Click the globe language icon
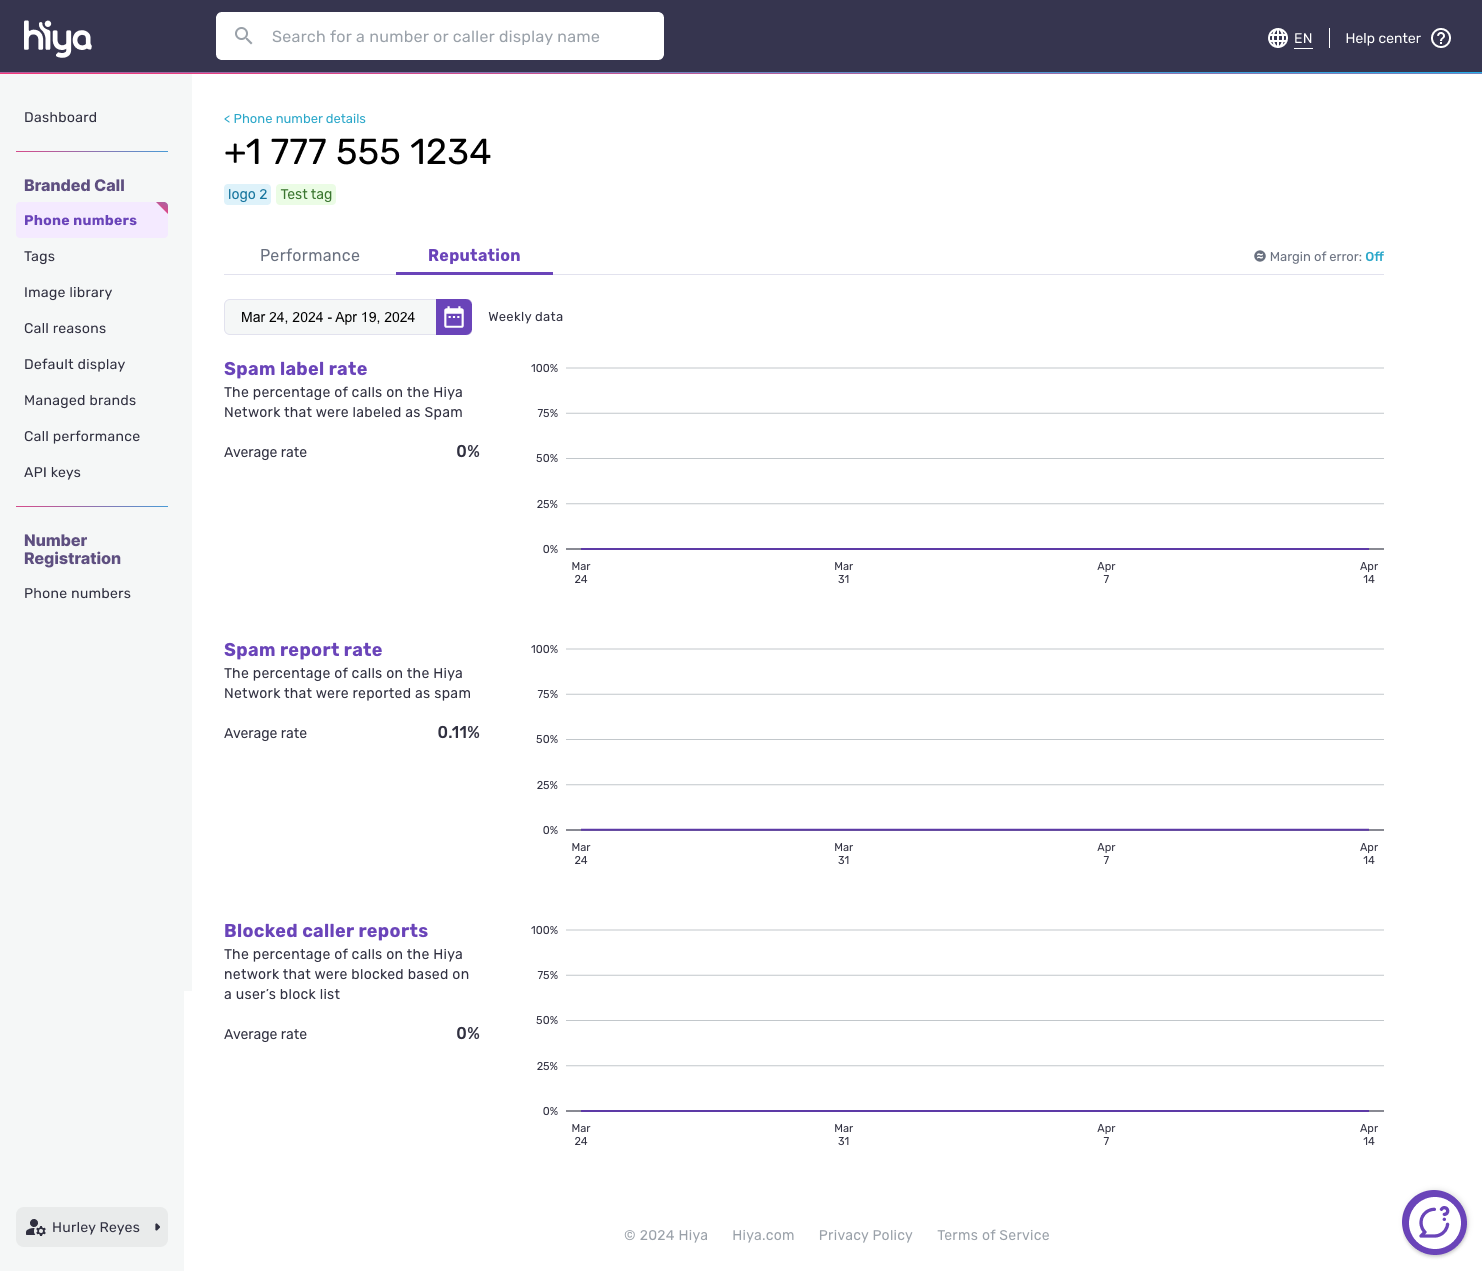1483x1271 pixels. (1277, 38)
